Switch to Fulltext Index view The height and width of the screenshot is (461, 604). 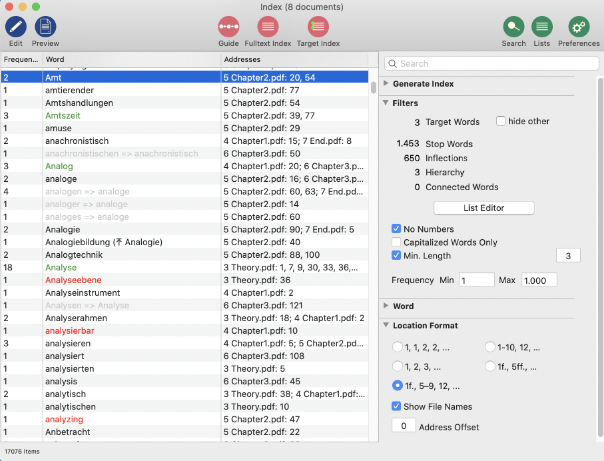click(x=268, y=27)
